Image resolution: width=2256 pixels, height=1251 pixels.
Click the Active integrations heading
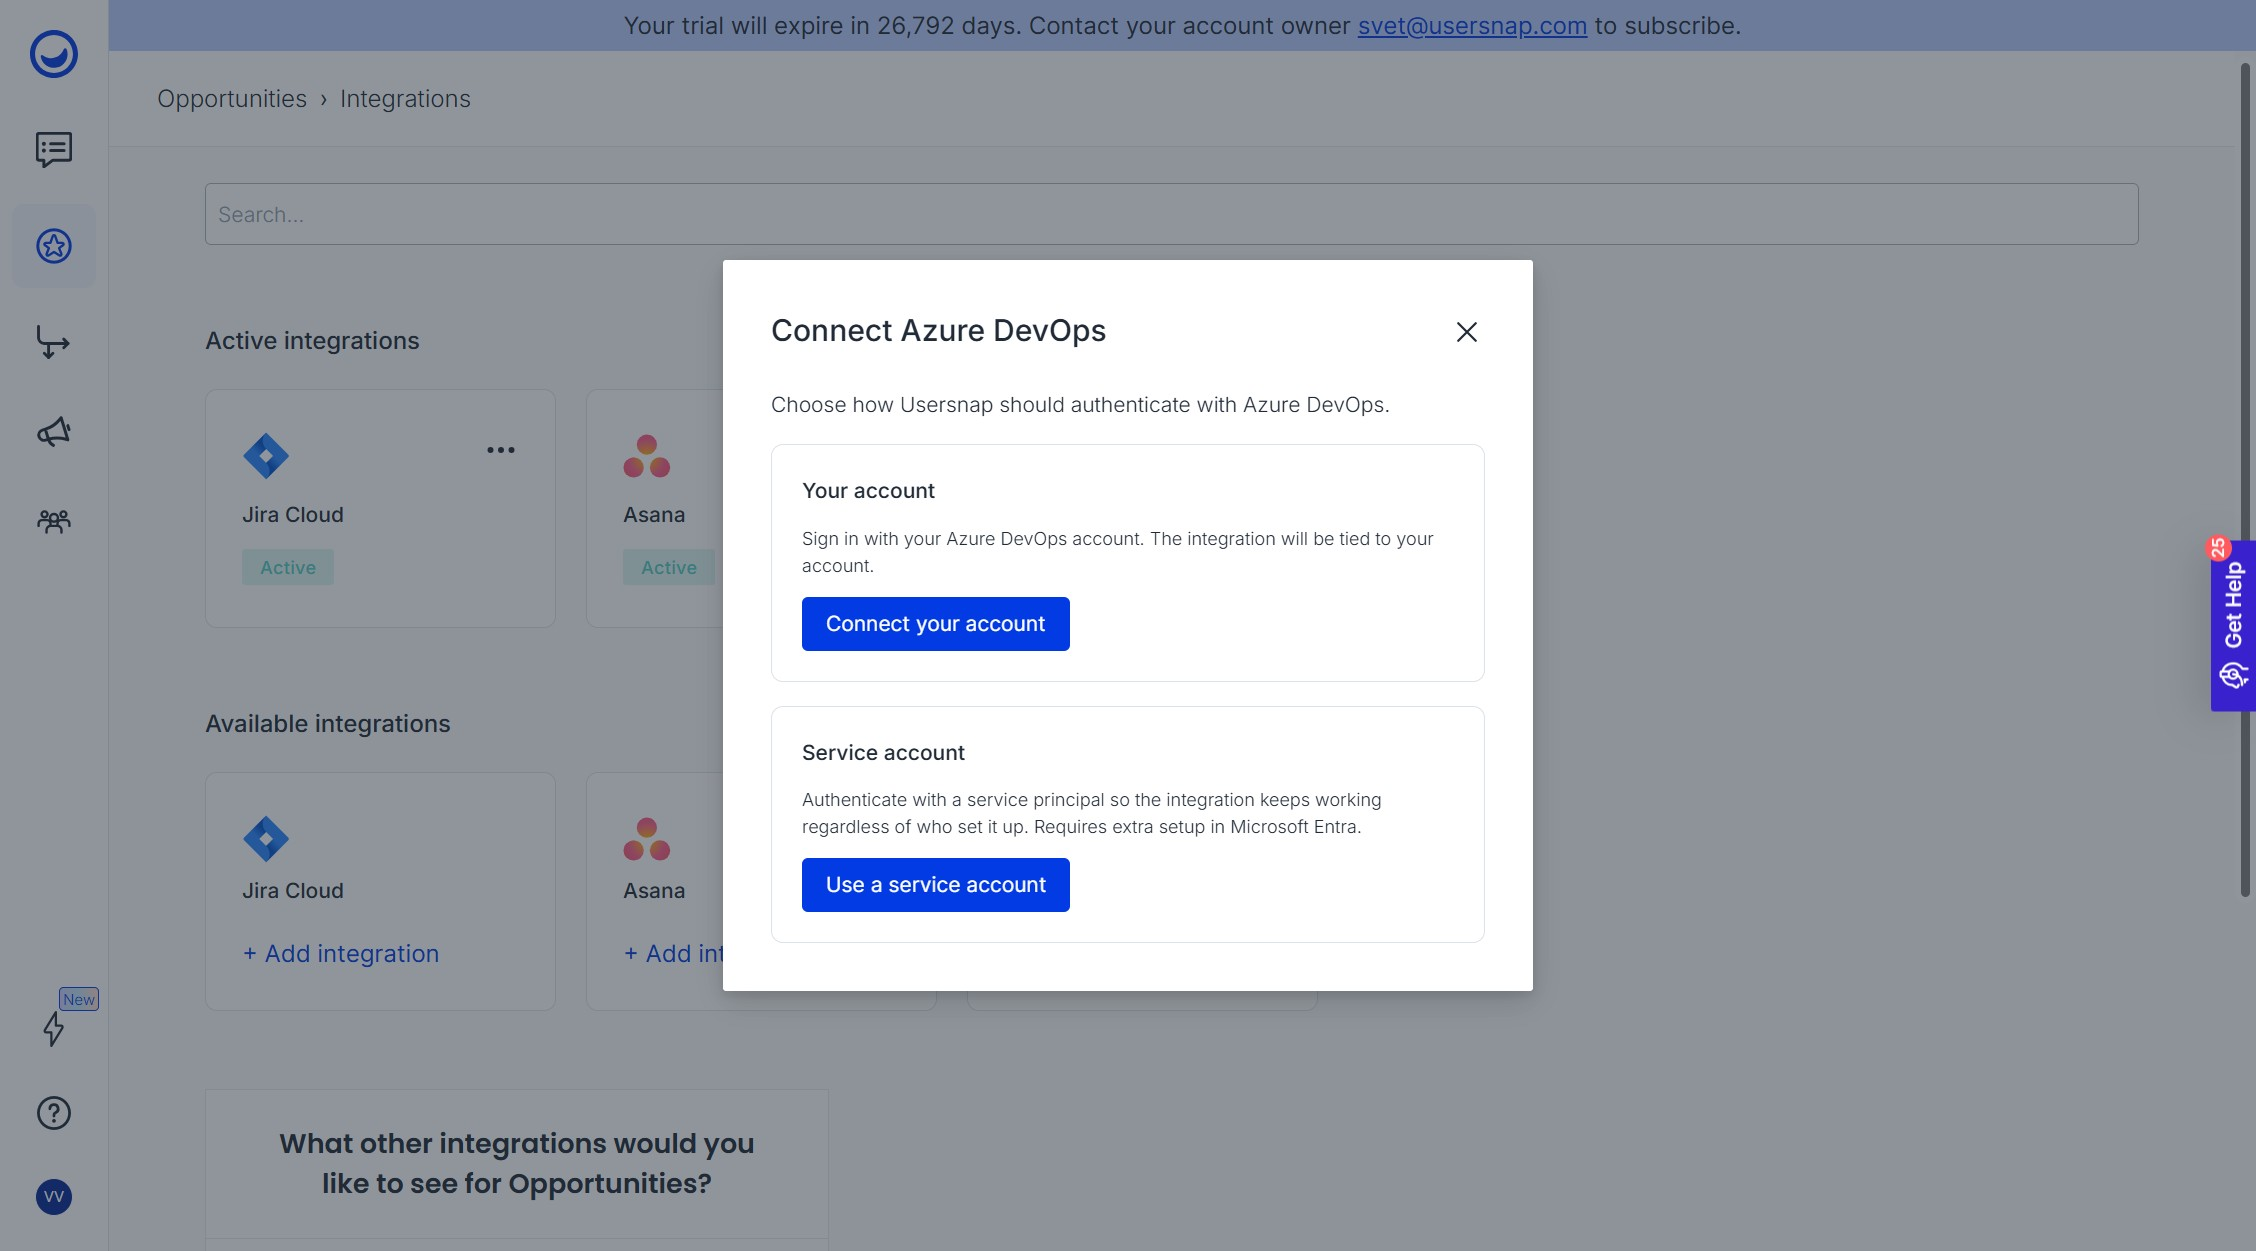(312, 341)
